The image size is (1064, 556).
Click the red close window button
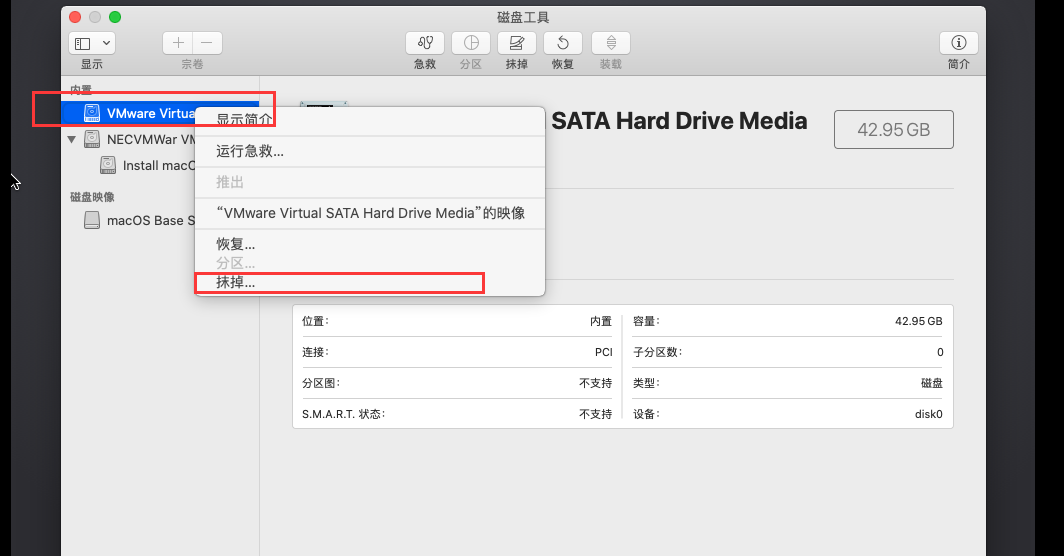coord(75,17)
